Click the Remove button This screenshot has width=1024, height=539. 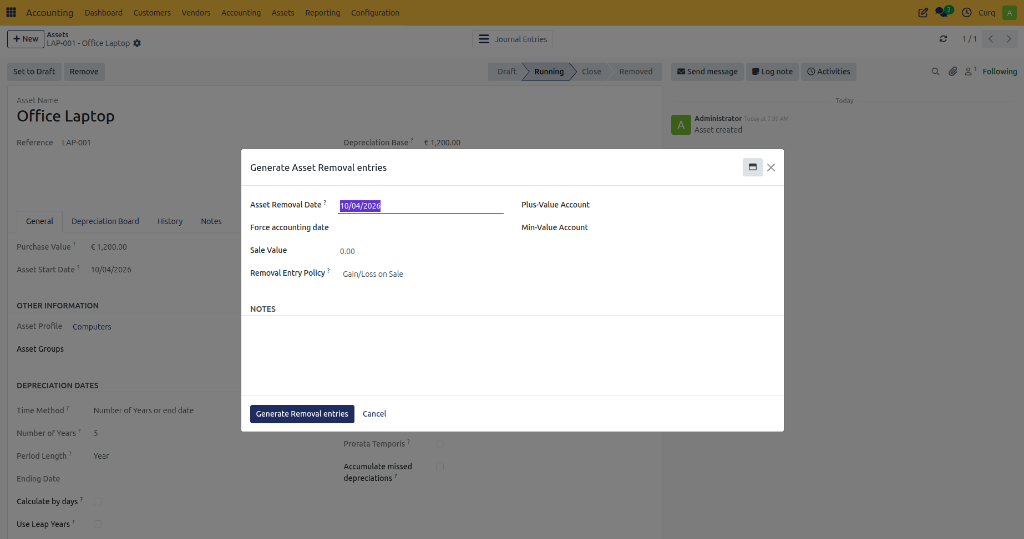tap(84, 72)
